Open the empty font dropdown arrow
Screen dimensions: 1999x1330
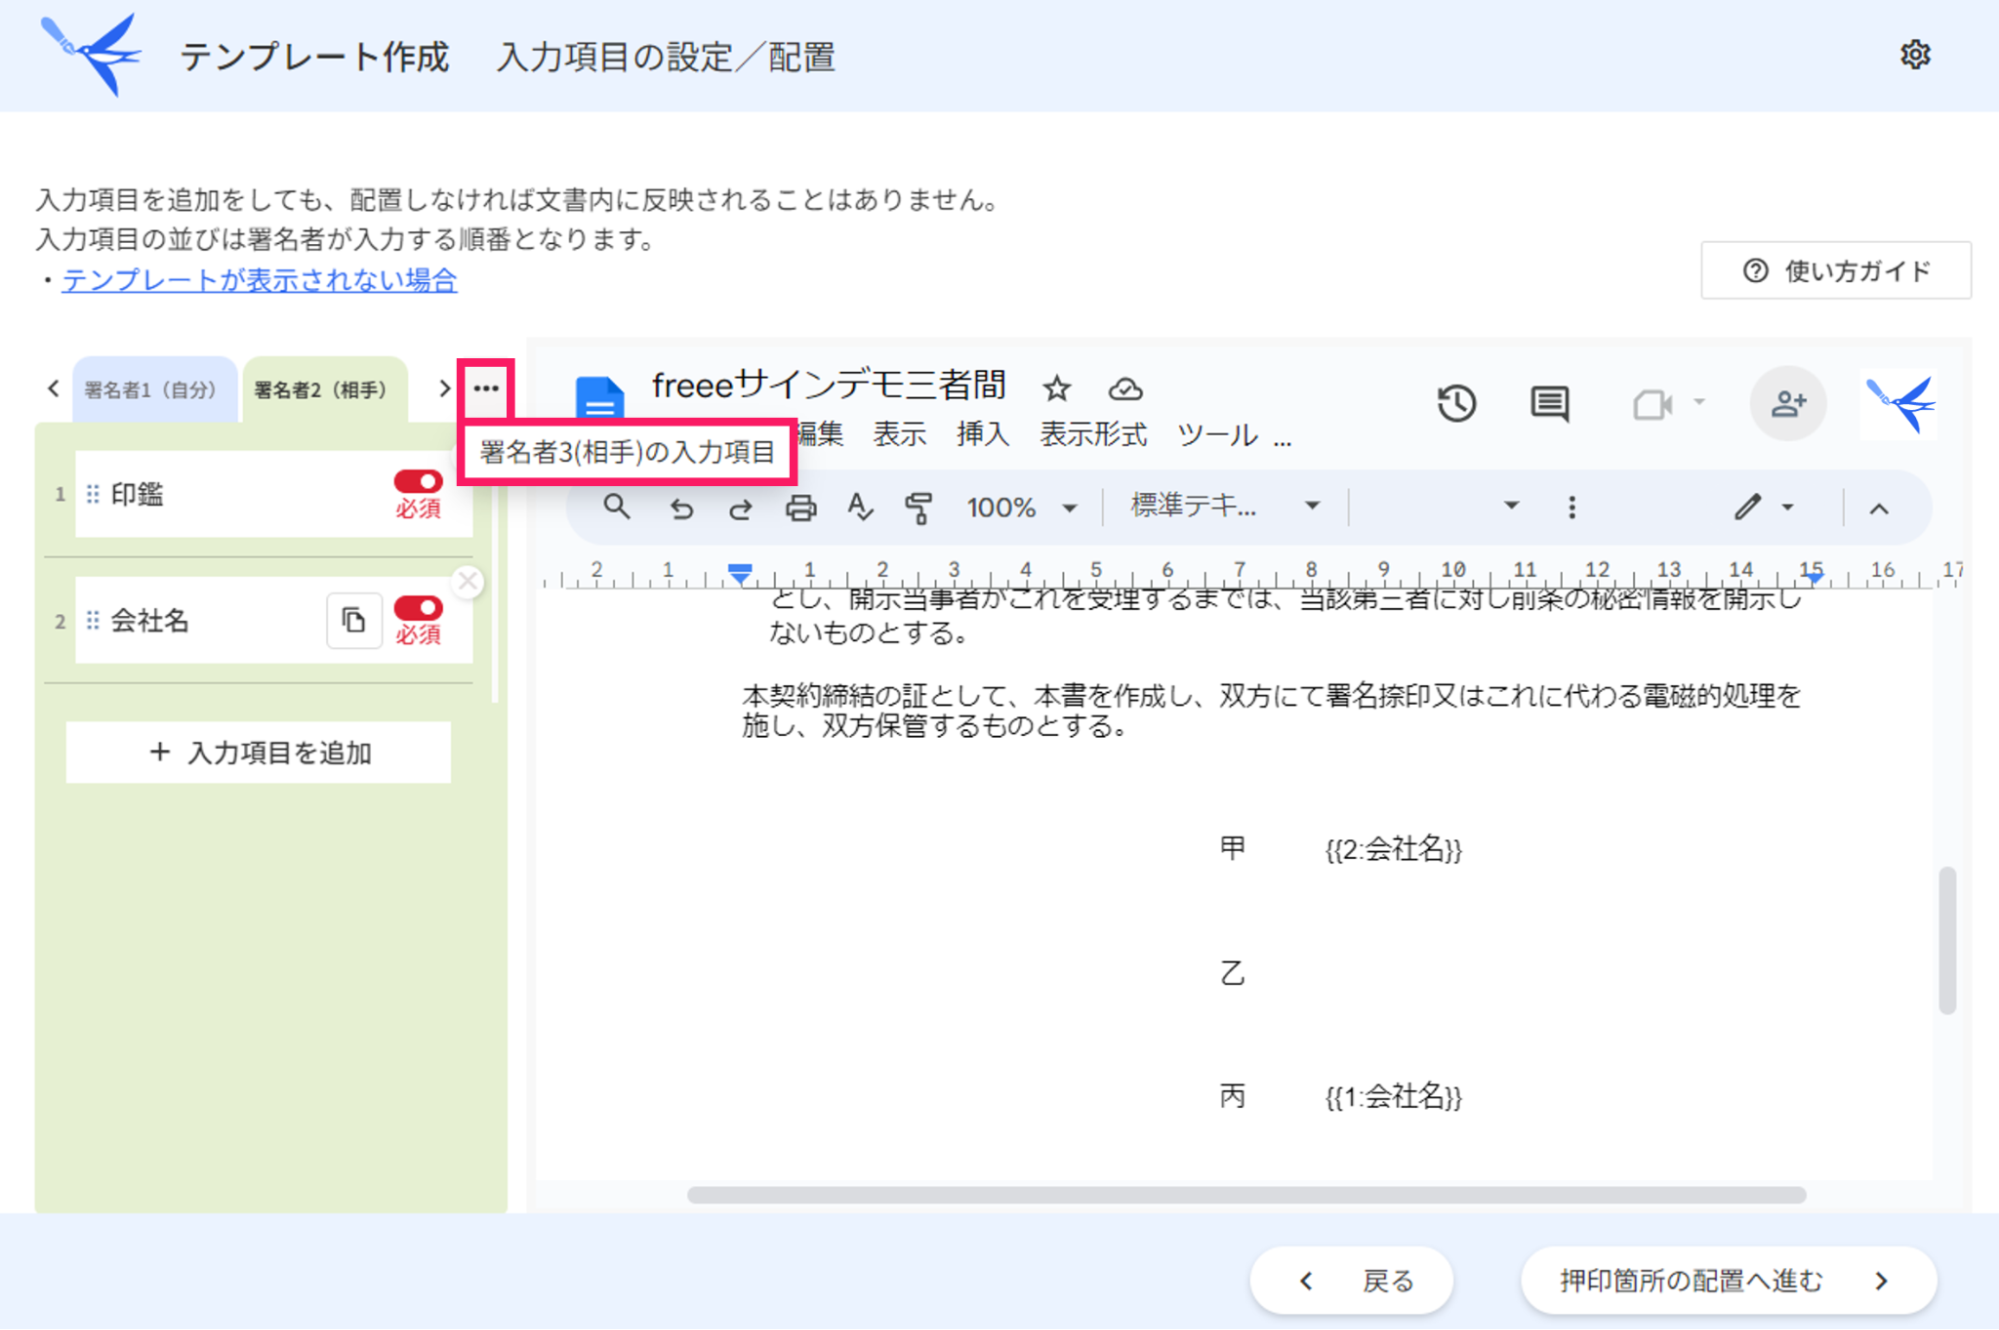(1511, 506)
